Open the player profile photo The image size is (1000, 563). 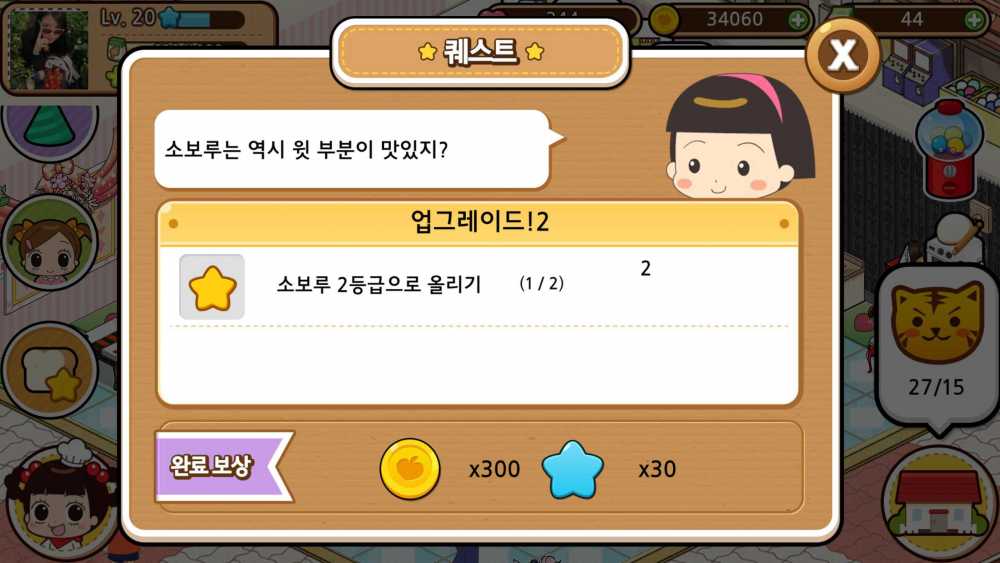(x=48, y=48)
